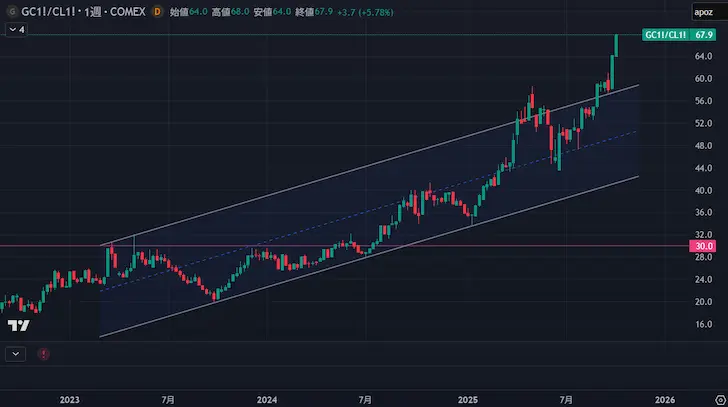
Task: Expand the collapsed indicators legend showing 4
Action: [16, 30]
